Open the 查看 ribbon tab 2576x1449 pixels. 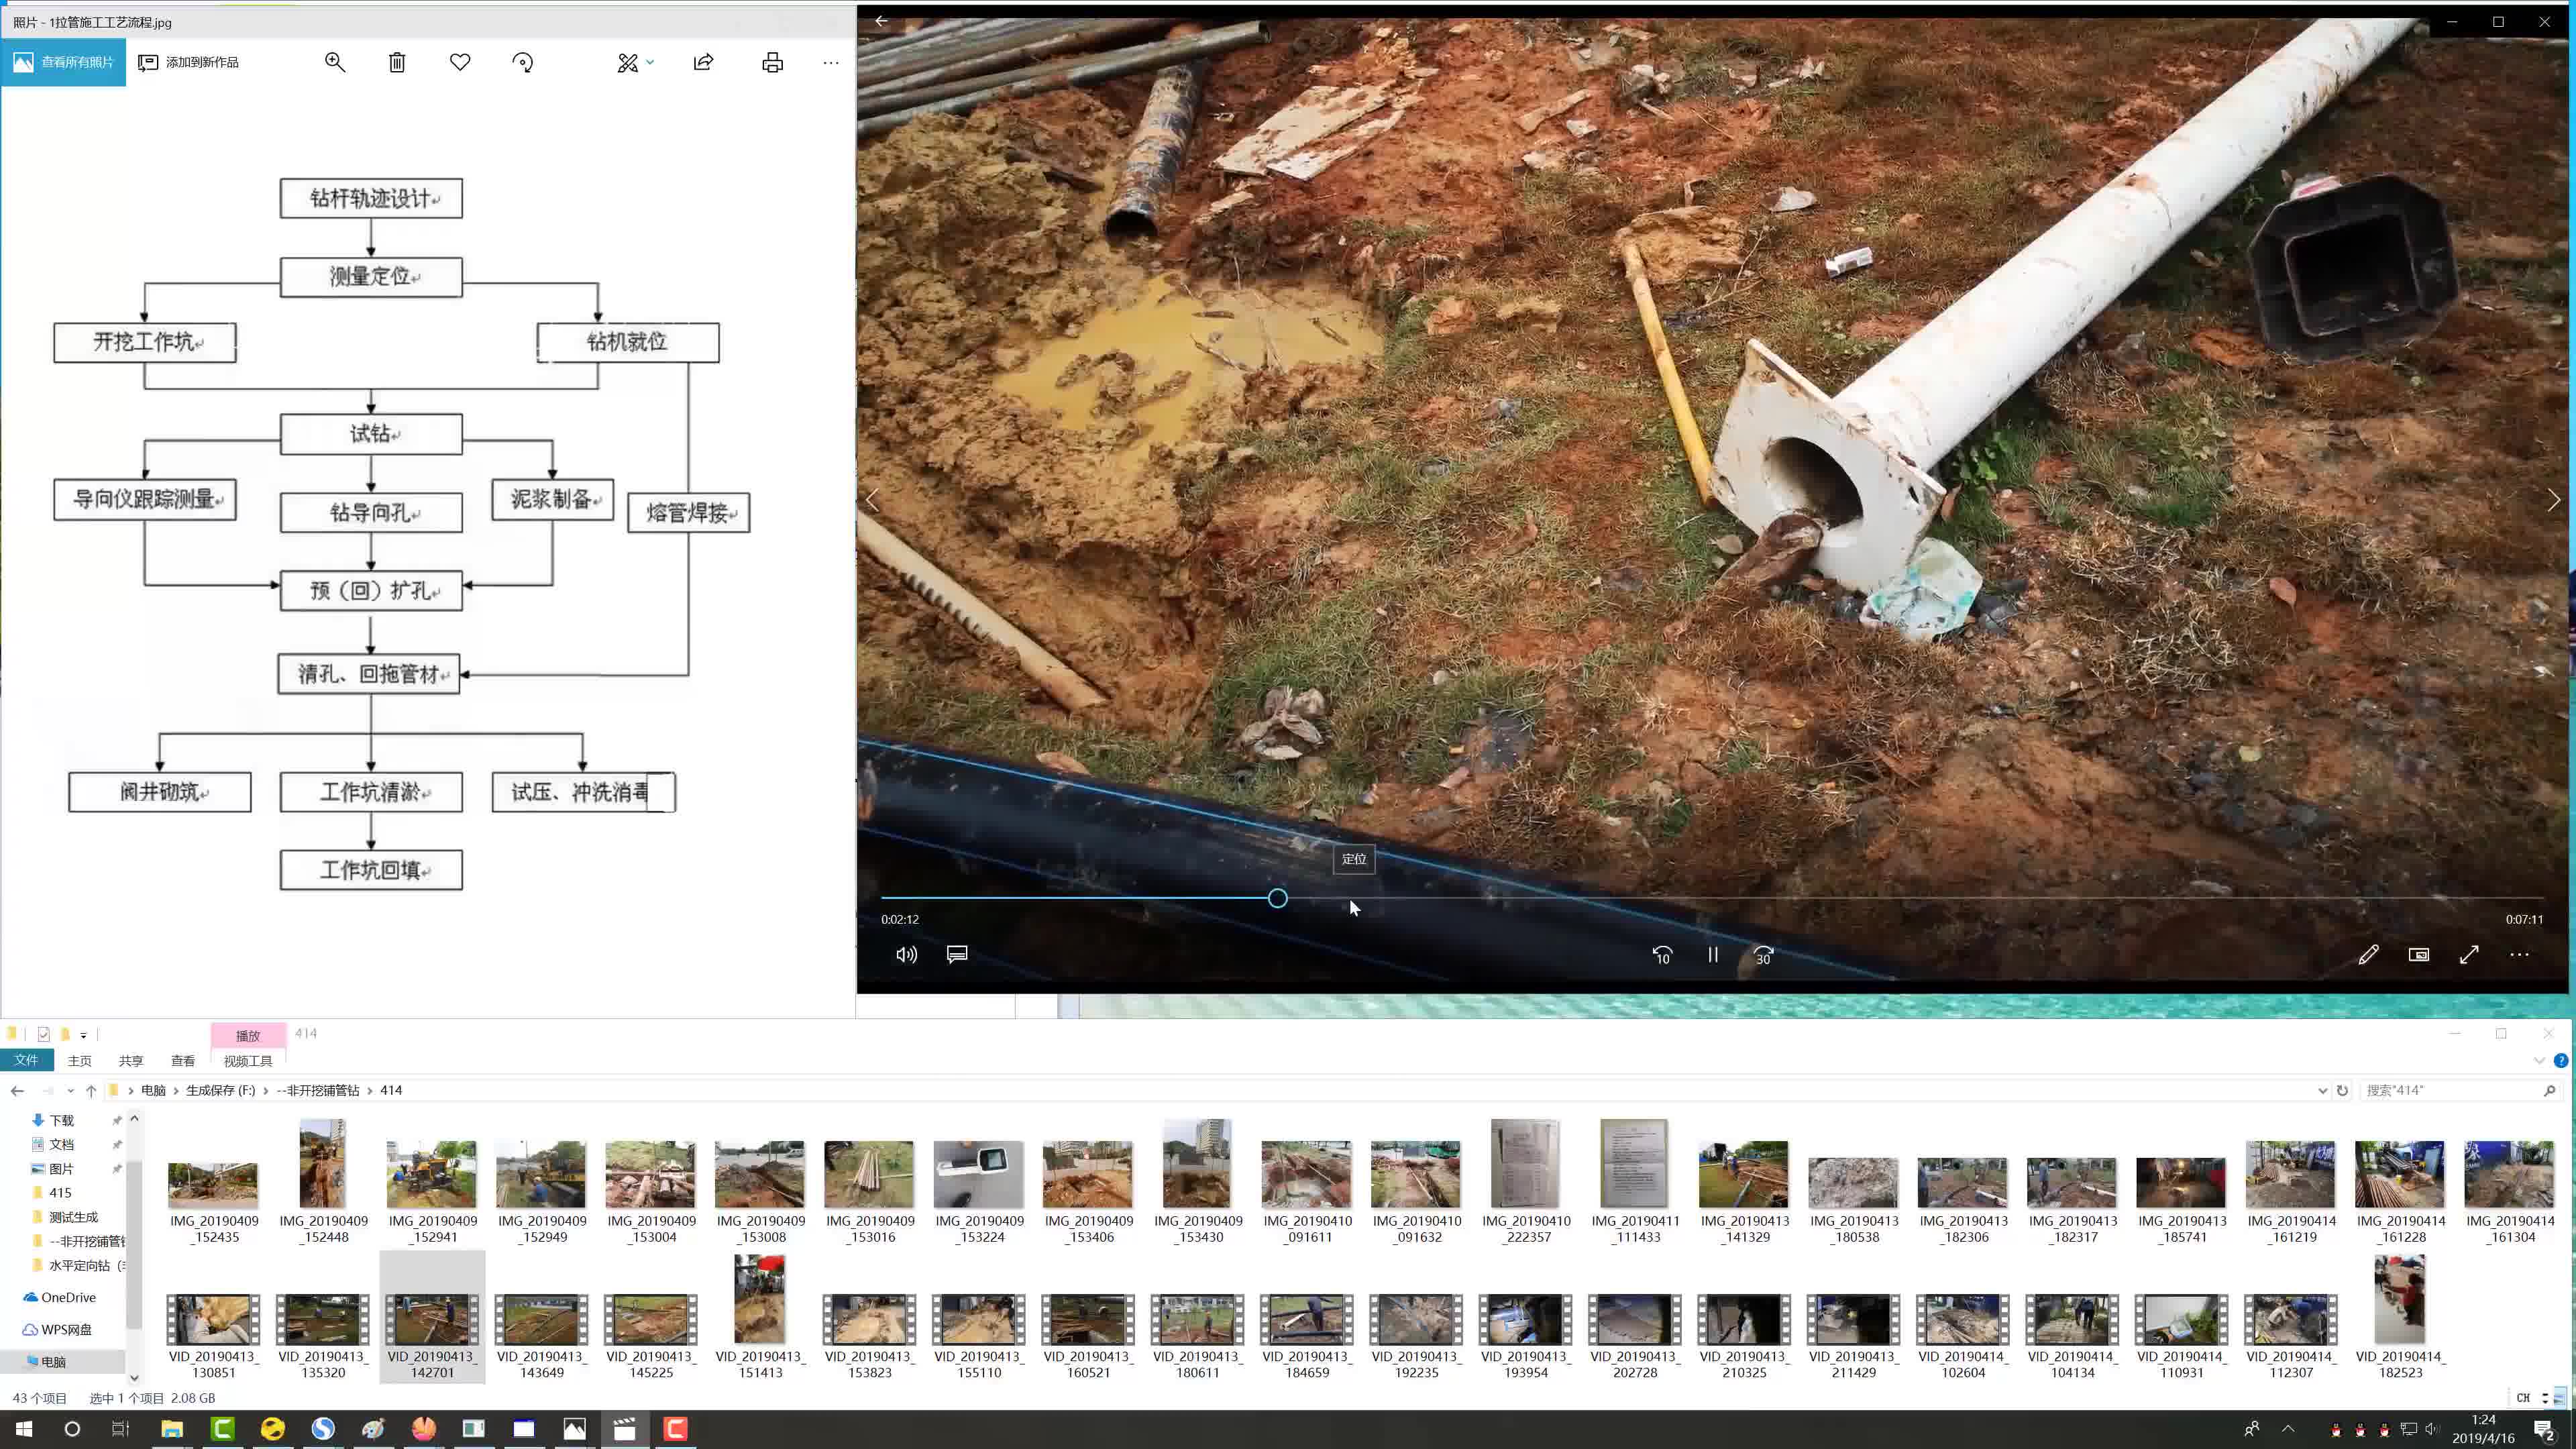click(x=182, y=1061)
